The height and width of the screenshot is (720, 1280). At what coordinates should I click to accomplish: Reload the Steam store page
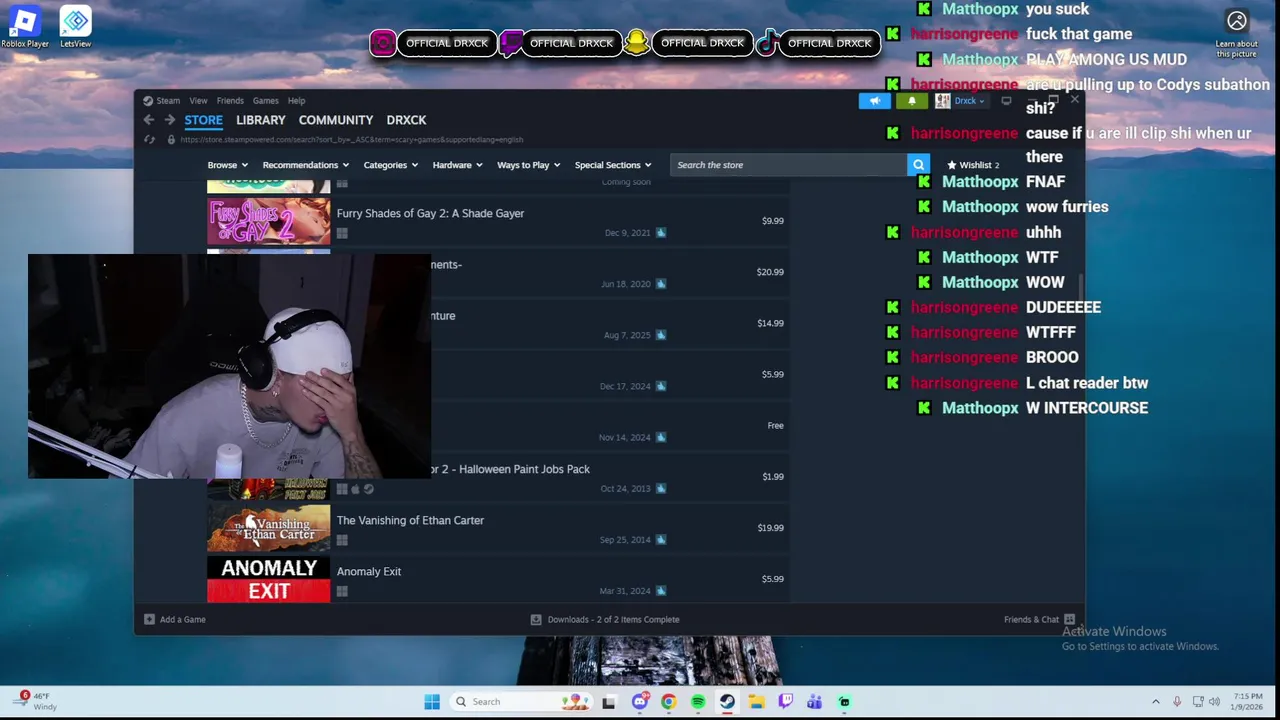tap(149, 140)
